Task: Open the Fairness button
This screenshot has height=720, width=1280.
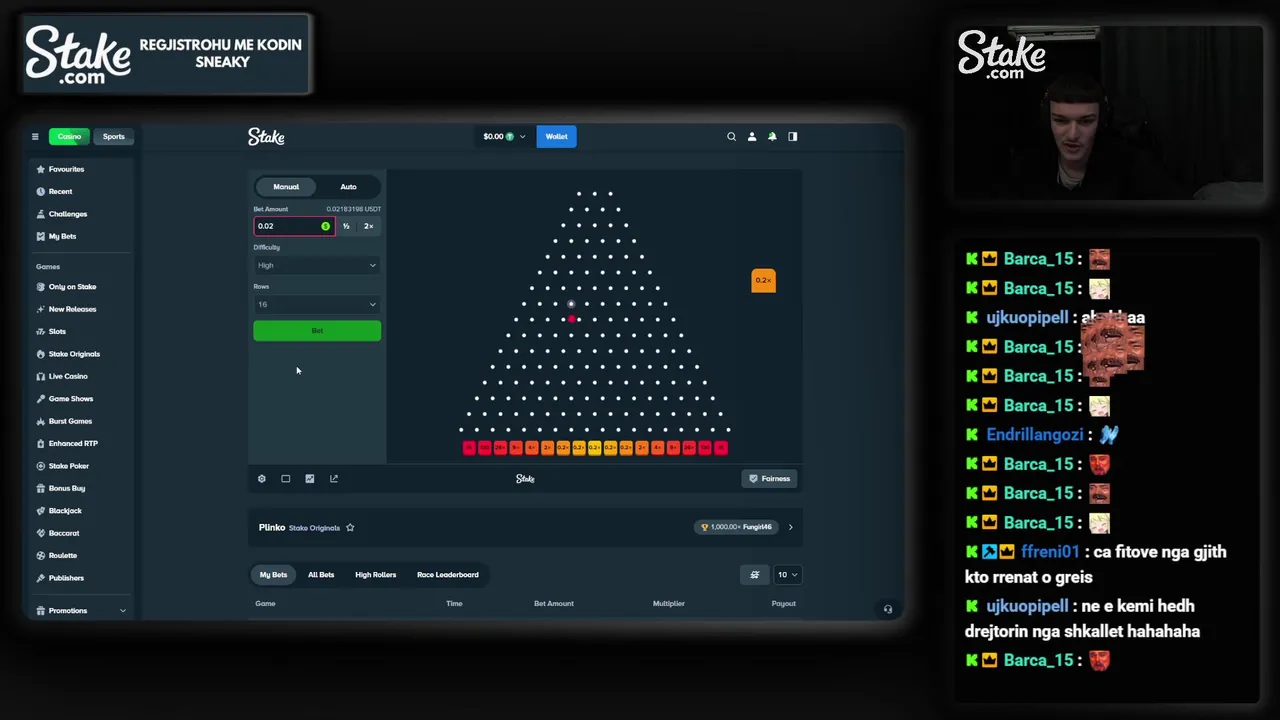Action: pyautogui.click(x=770, y=479)
